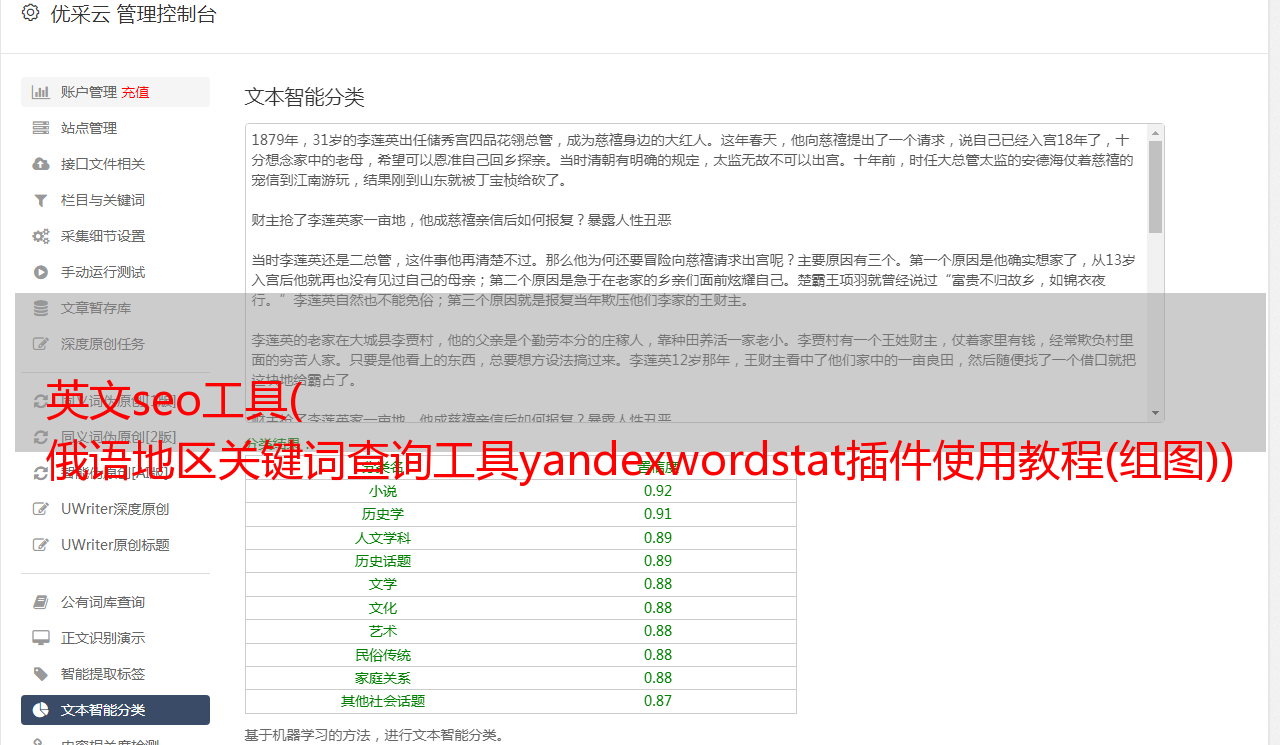Image resolution: width=1280 pixels, height=745 pixels.
Task: Select the monitor icon for 正文识别演示
Action: point(41,638)
